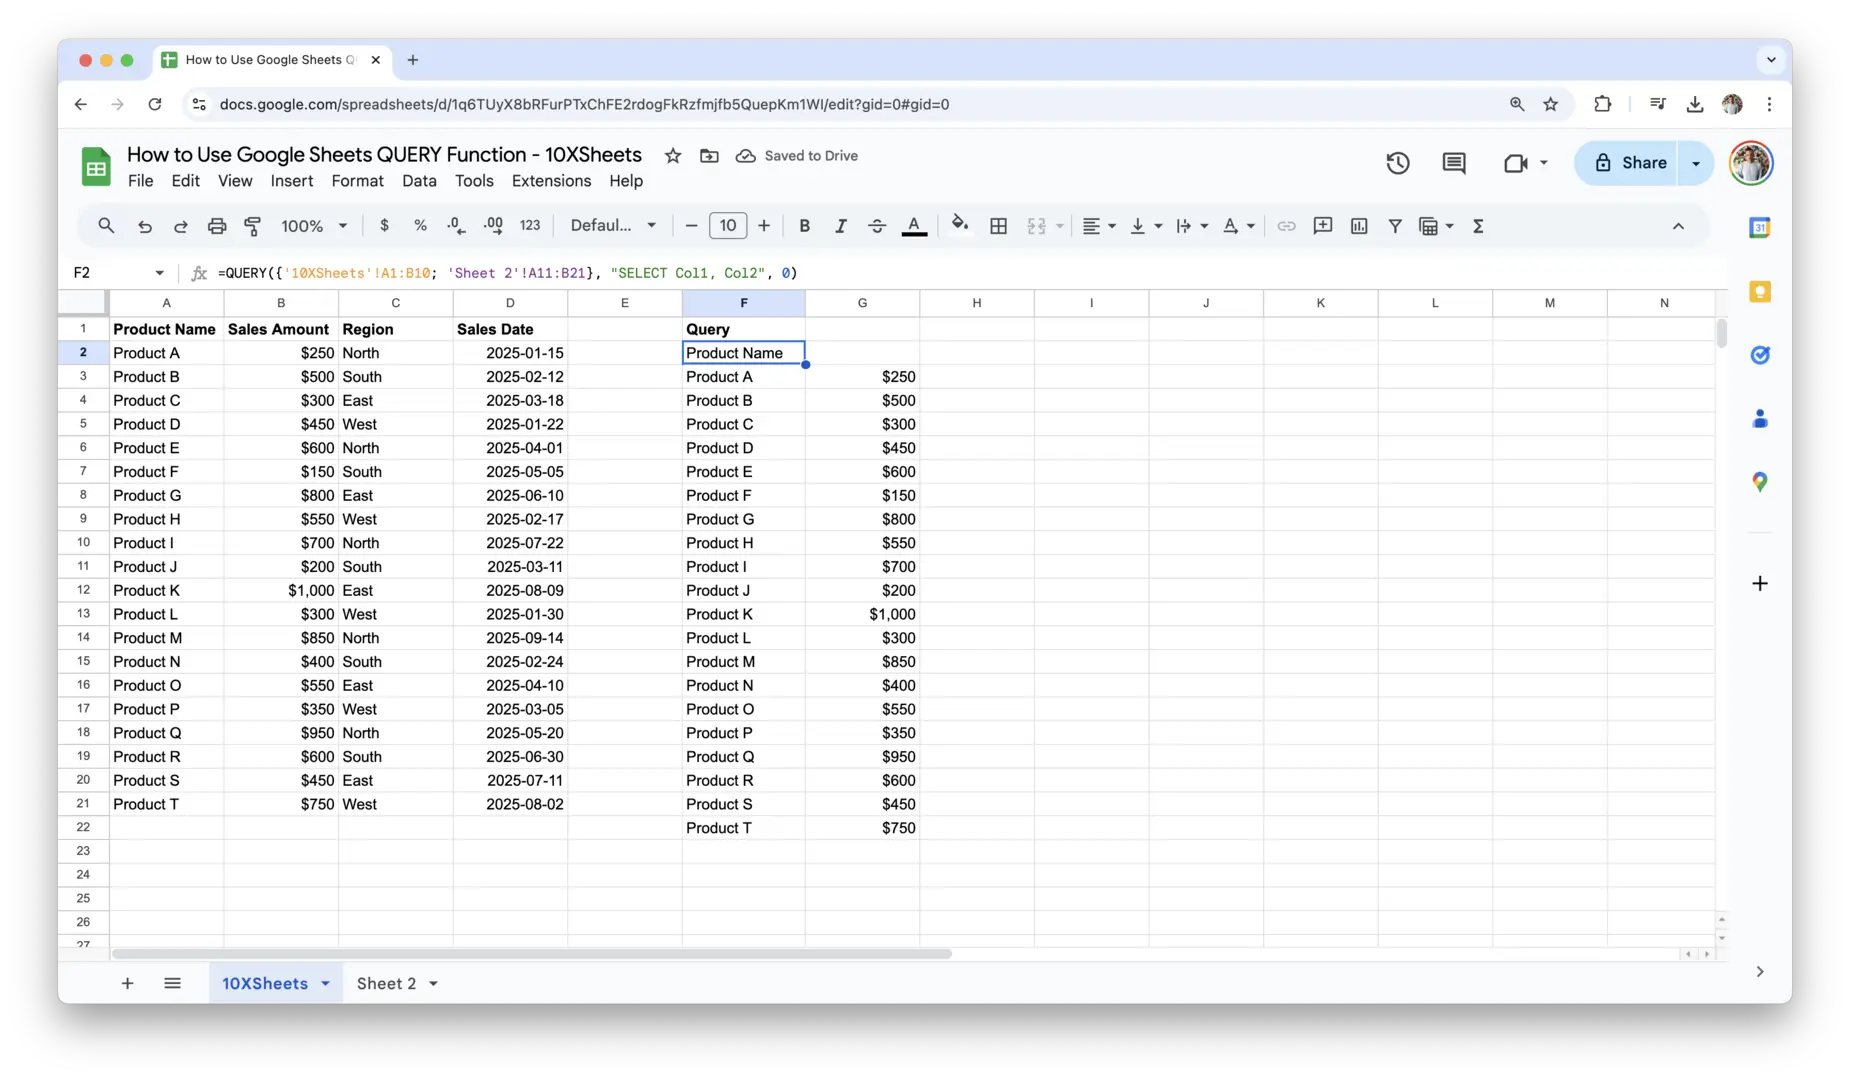
Task: Click the add sheet plus button
Action: (x=127, y=983)
